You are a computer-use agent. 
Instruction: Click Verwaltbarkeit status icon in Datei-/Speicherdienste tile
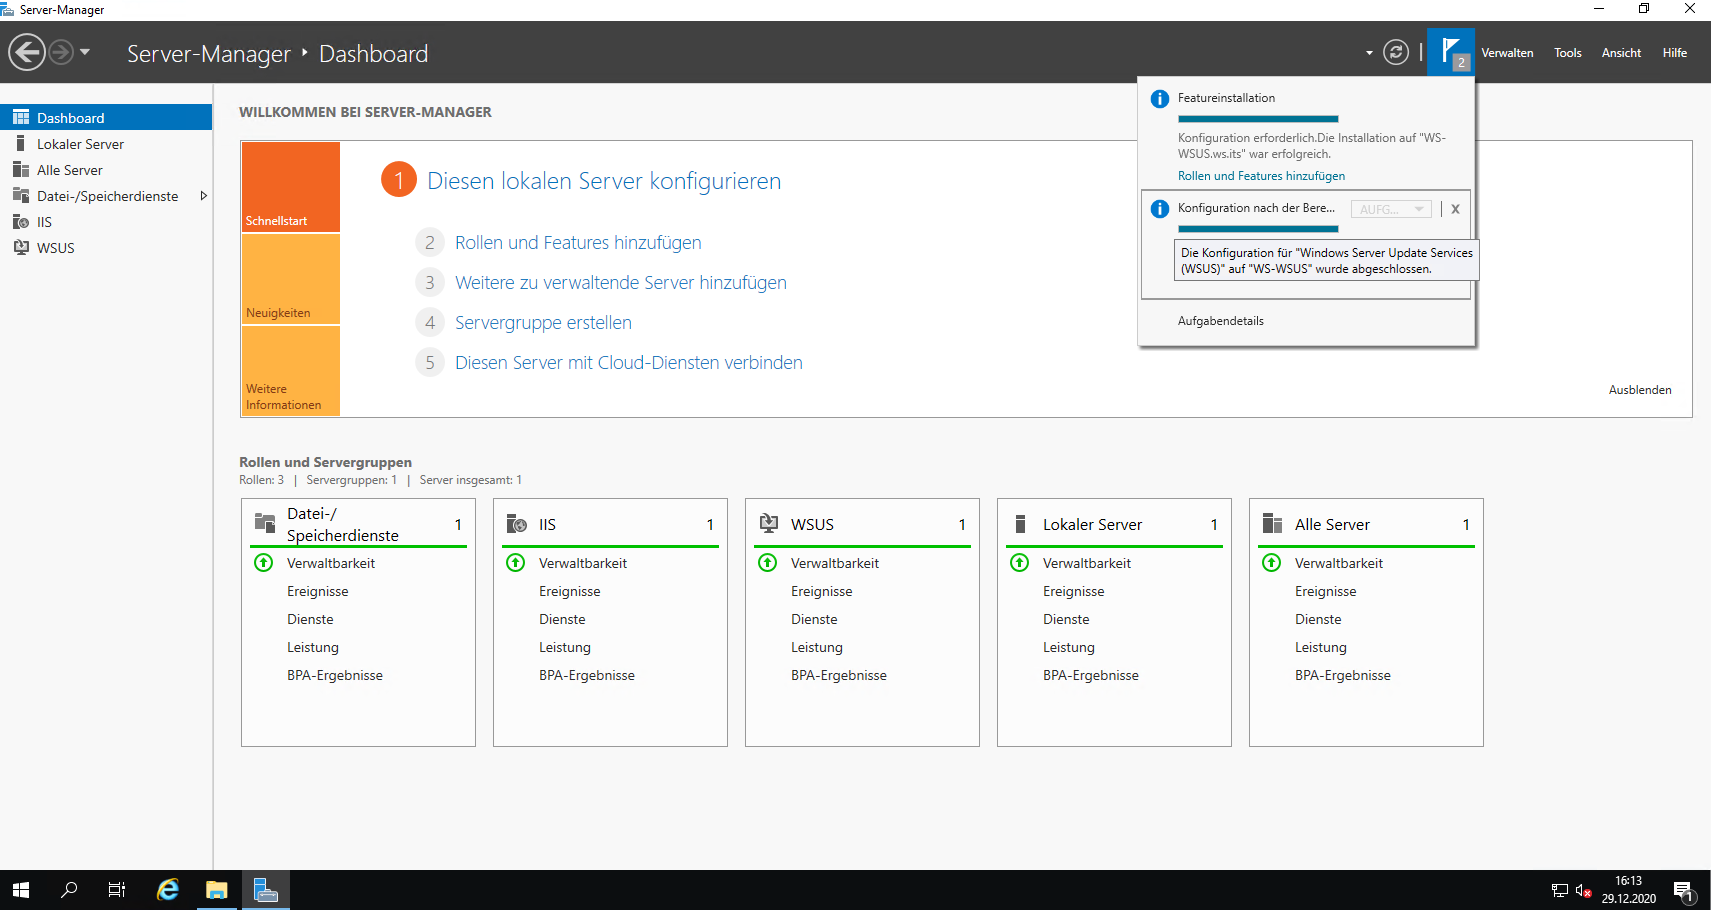264,562
